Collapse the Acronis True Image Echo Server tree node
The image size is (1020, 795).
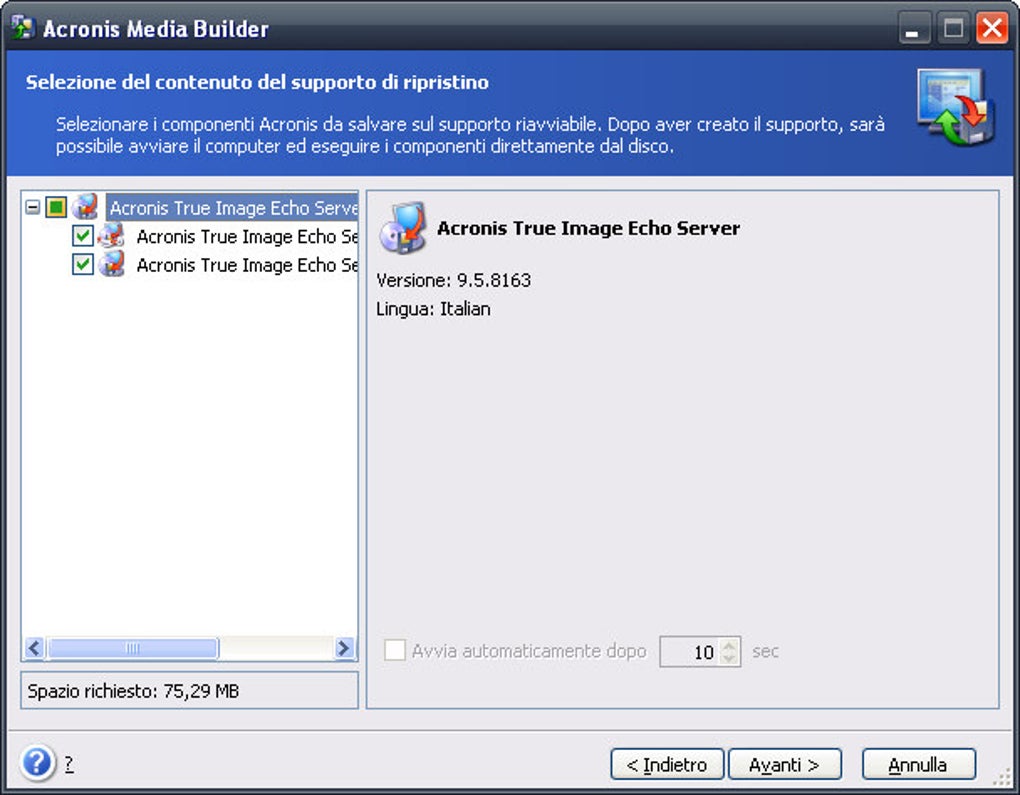point(33,208)
